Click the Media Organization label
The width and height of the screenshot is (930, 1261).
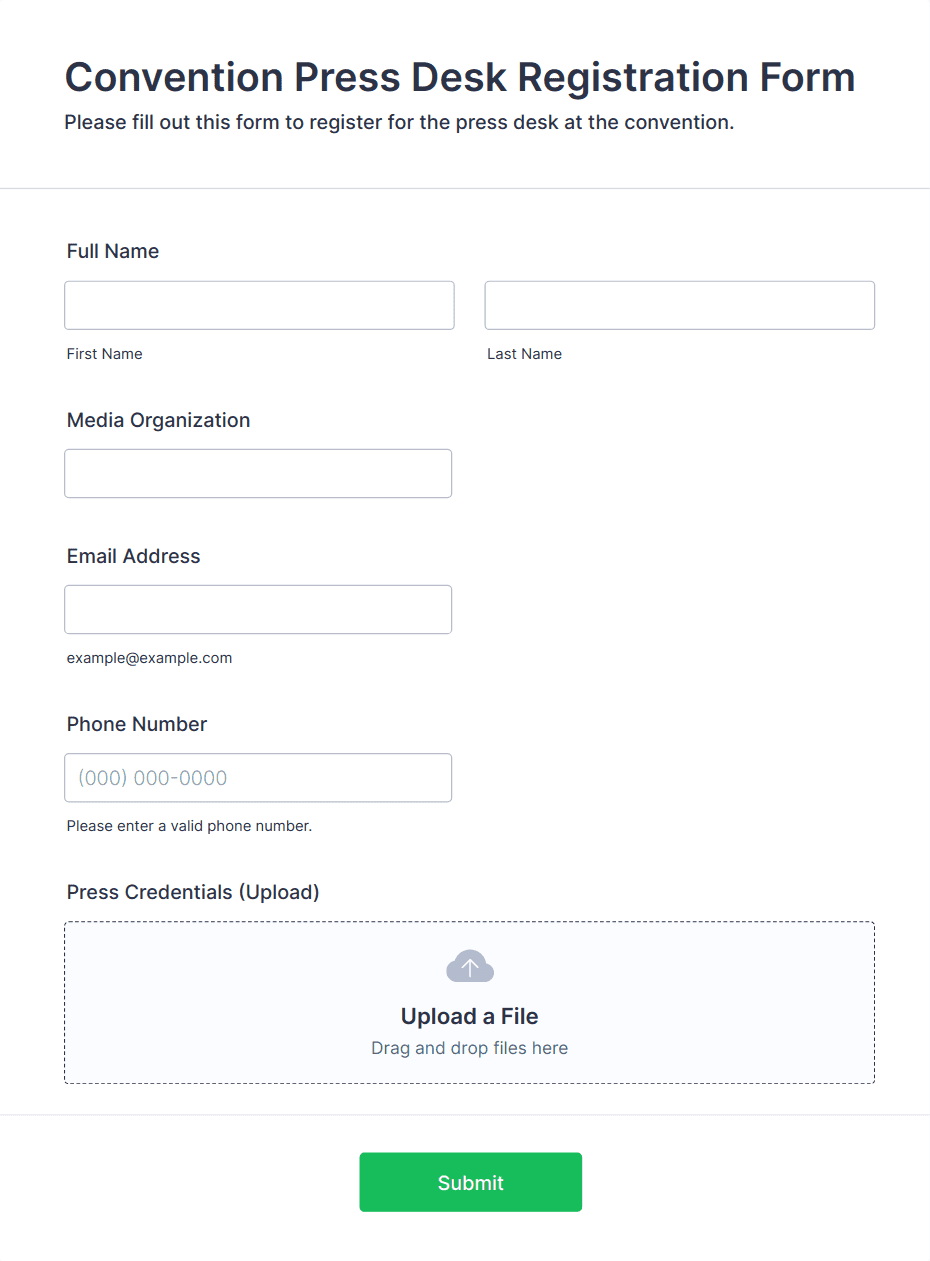pyautogui.click(x=158, y=420)
